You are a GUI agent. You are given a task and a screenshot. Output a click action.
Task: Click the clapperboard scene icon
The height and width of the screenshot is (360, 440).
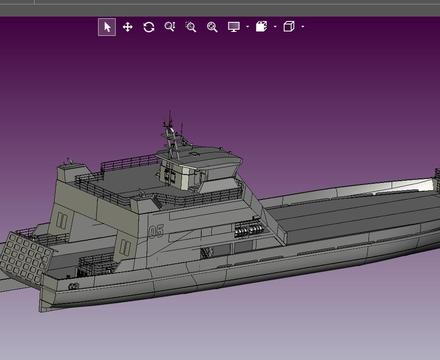262,27
